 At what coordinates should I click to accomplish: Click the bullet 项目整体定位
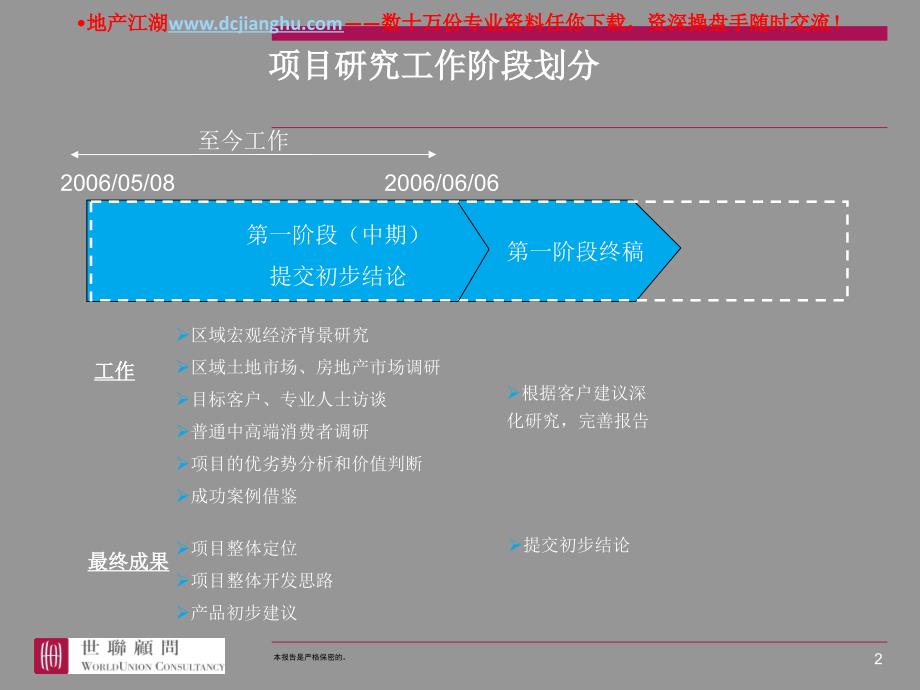pyautogui.click(x=237, y=549)
